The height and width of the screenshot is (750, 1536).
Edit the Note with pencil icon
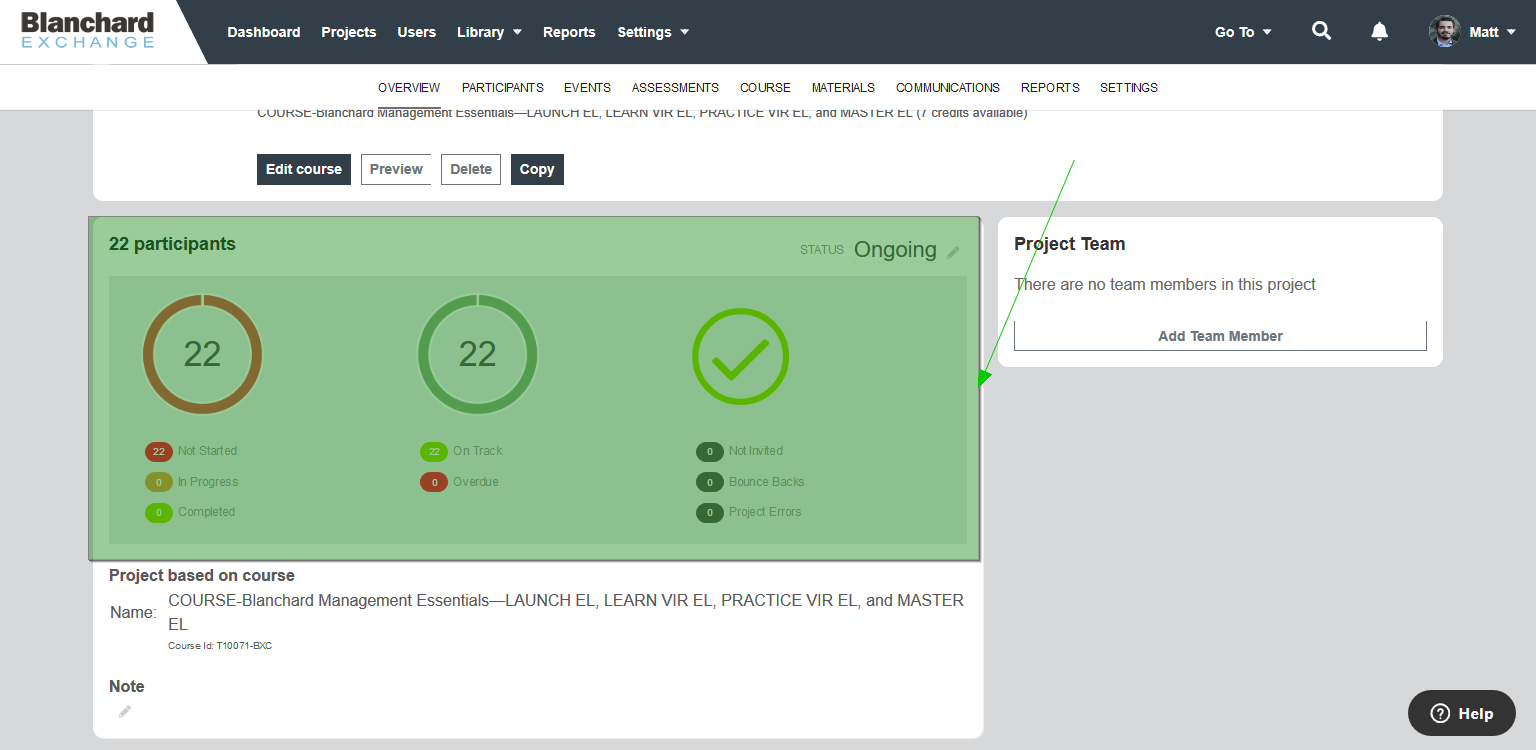point(125,711)
